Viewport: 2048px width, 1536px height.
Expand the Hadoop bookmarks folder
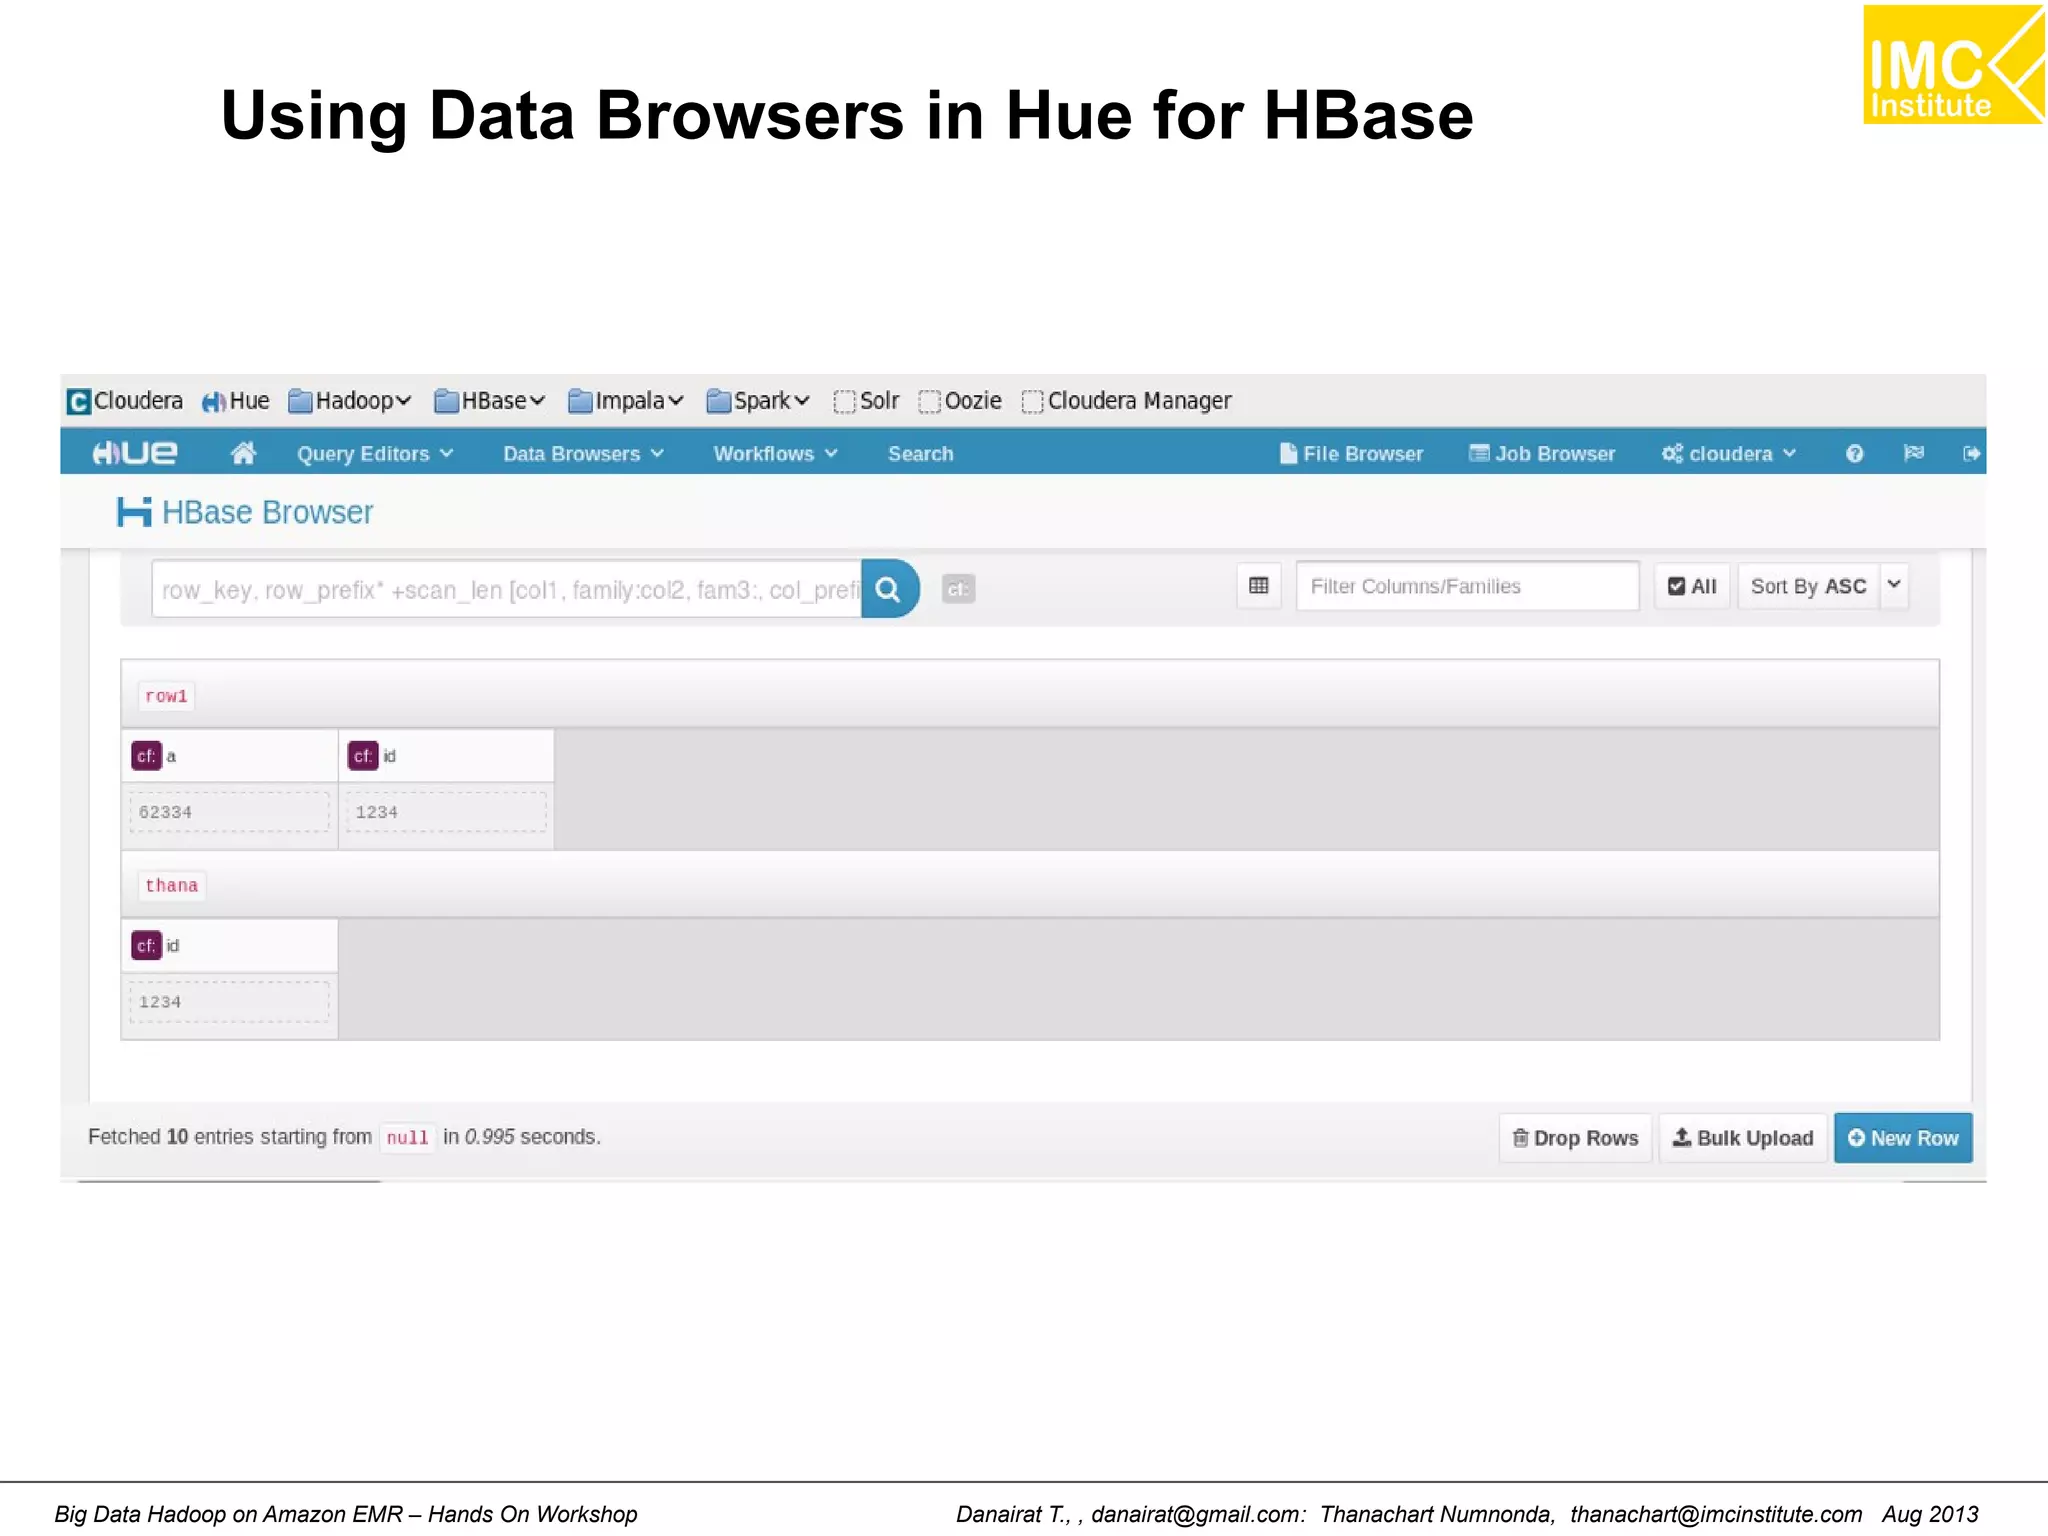[350, 401]
